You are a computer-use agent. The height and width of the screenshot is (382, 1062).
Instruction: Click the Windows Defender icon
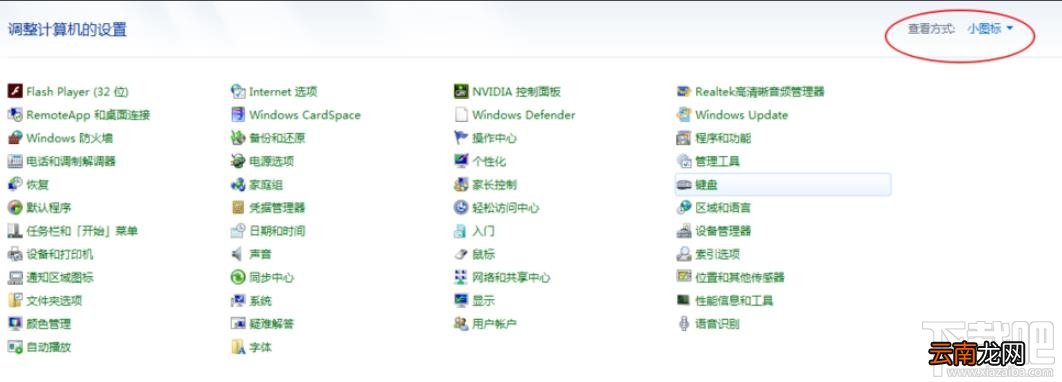(x=461, y=114)
